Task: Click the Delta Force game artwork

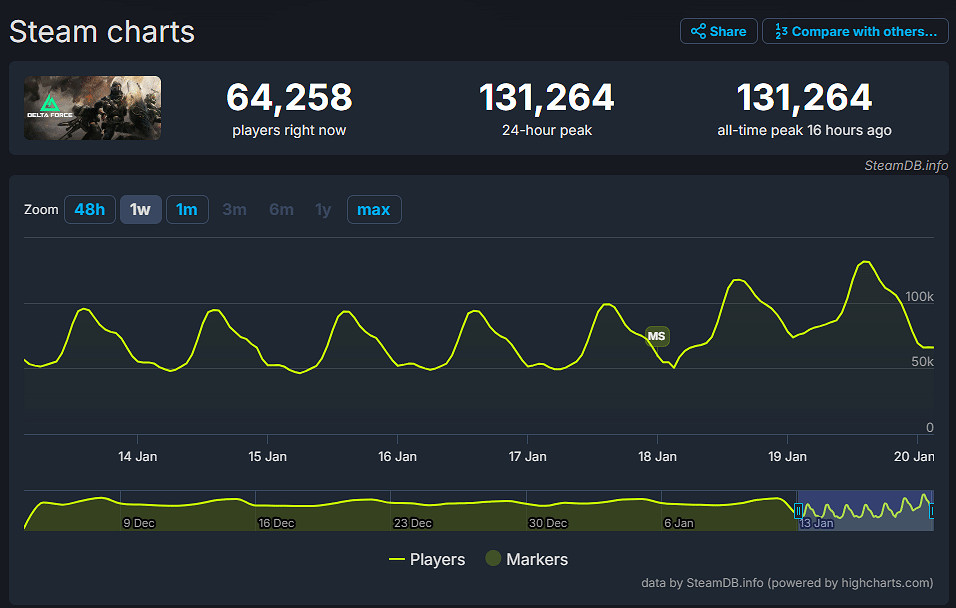Action: click(92, 108)
